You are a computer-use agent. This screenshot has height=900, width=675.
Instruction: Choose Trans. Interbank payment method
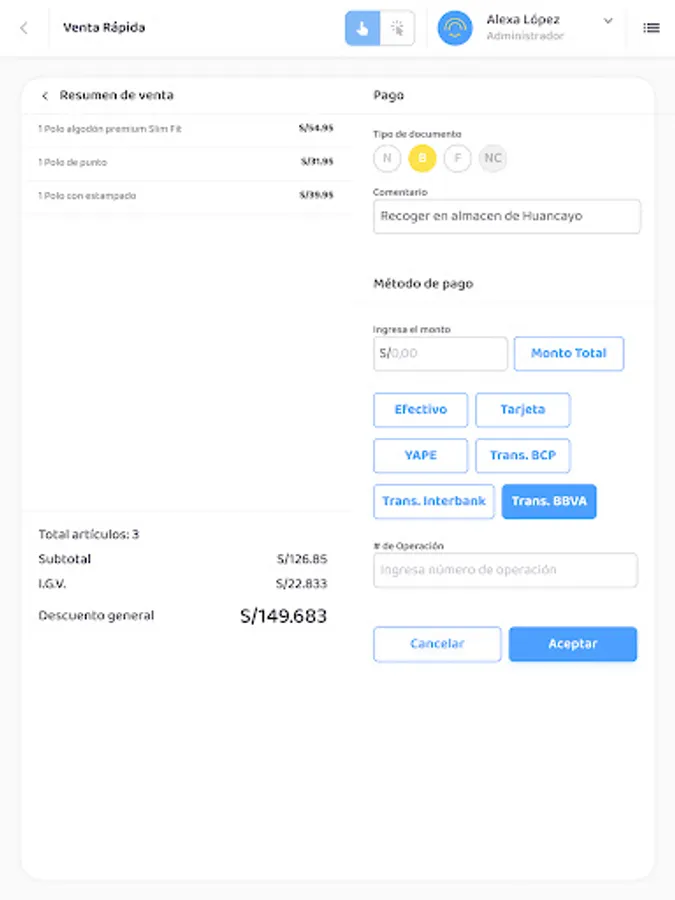434,502
